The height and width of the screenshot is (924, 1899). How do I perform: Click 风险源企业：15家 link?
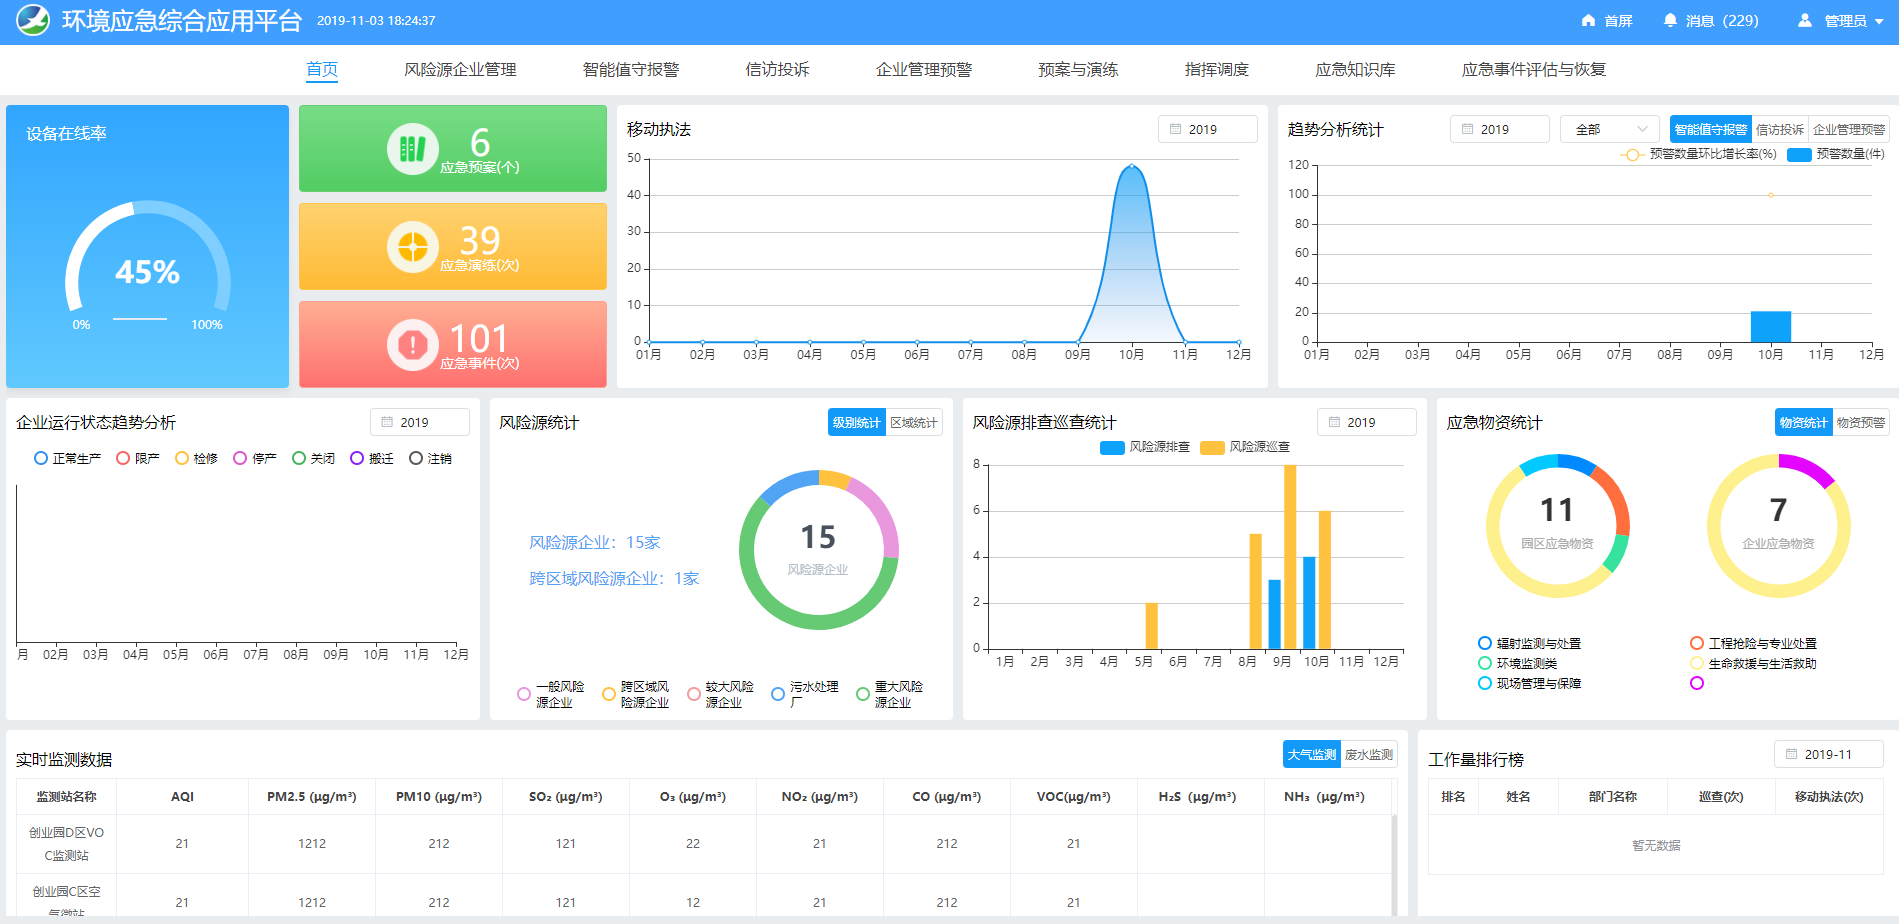(x=595, y=542)
